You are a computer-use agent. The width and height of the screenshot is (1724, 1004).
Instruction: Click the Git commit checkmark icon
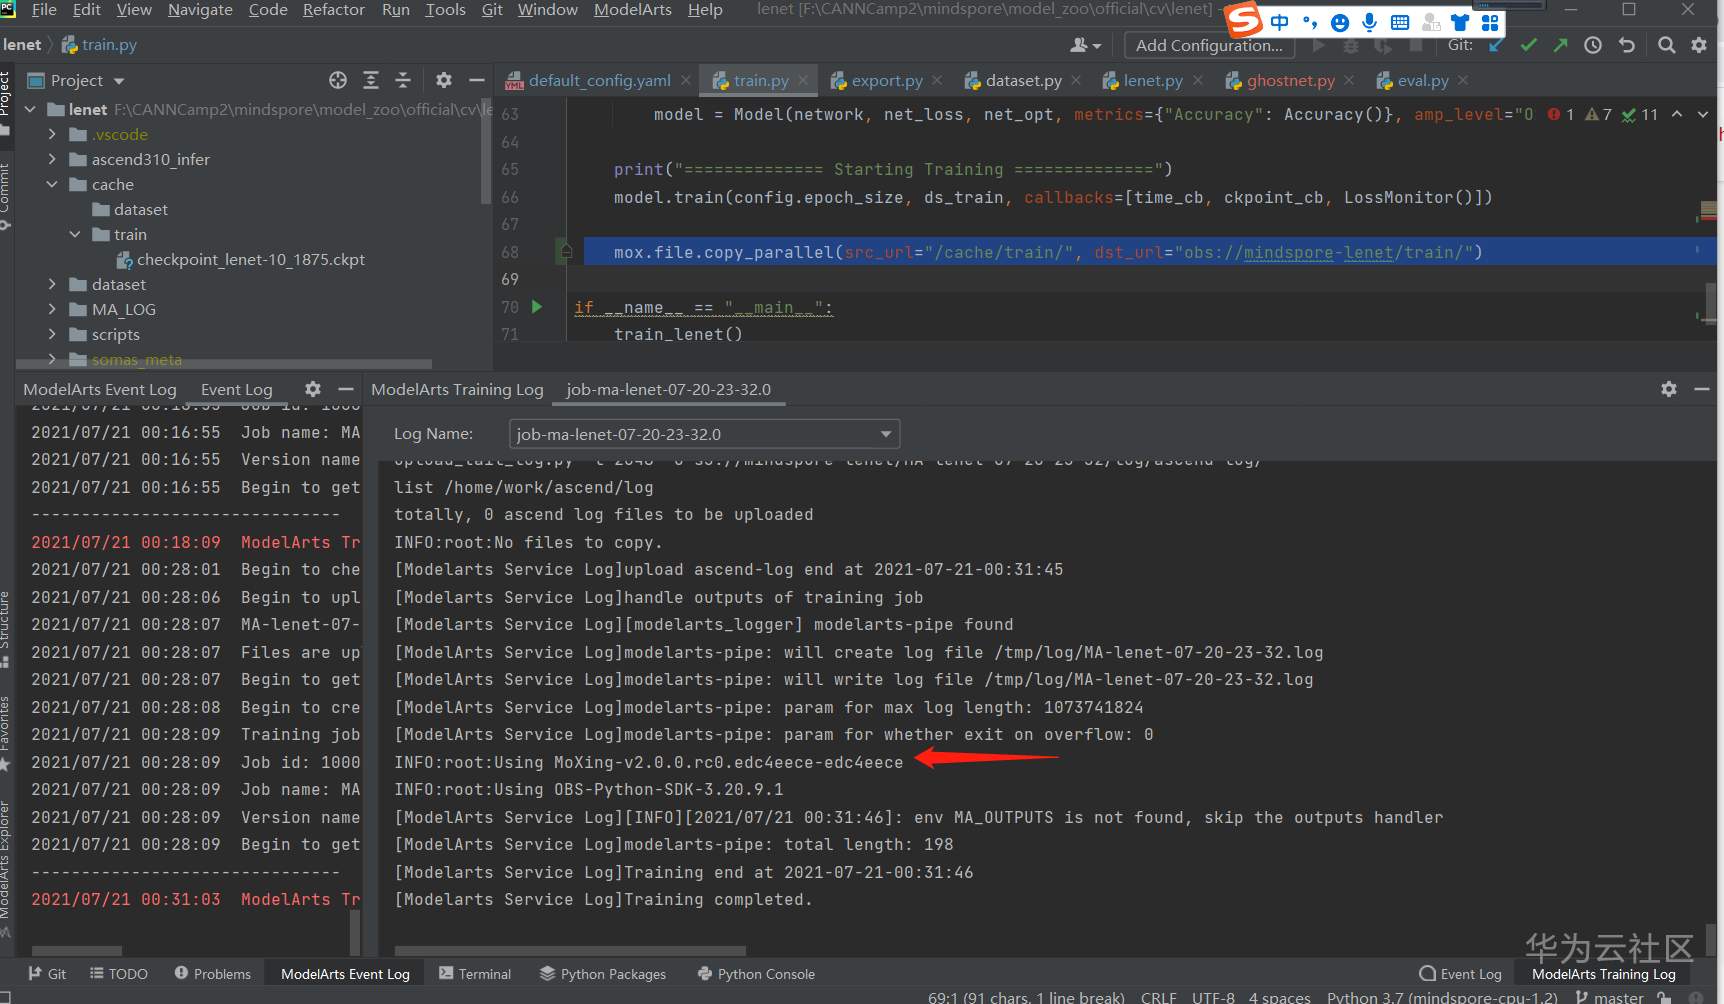(x=1528, y=45)
